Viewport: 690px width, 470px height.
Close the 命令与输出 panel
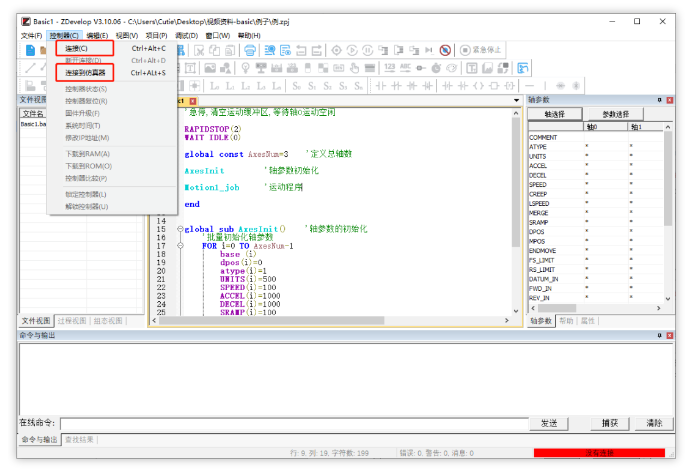669,335
